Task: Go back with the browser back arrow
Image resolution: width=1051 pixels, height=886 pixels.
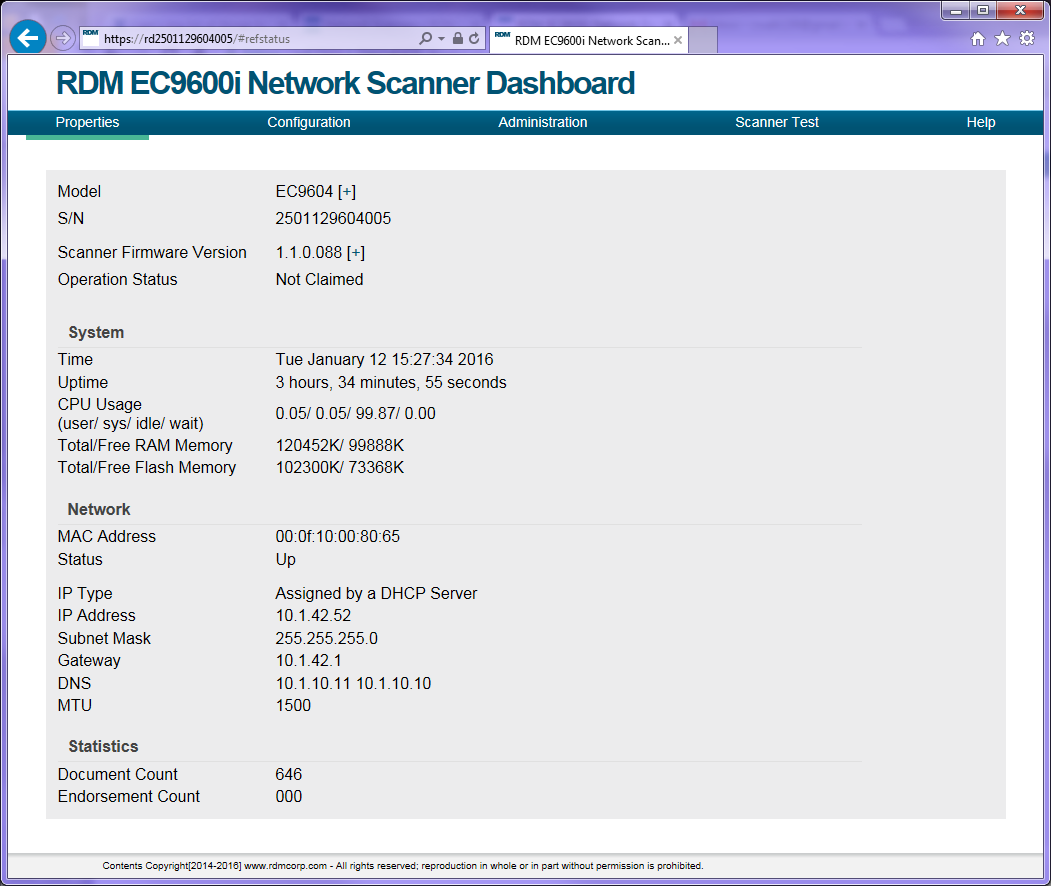Action: click(28, 38)
